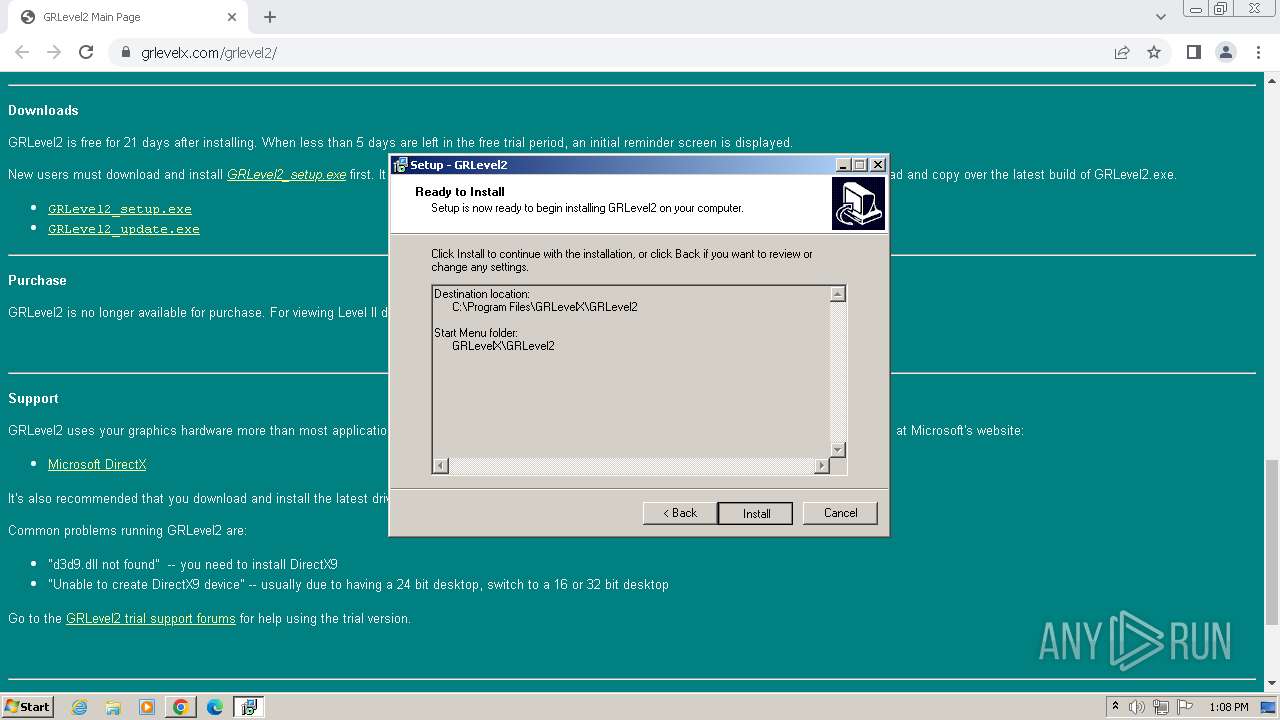Open the Action Center flag icon
The width and height of the screenshot is (1280, 720).
pyautogui.click(x=1185, y=707)
